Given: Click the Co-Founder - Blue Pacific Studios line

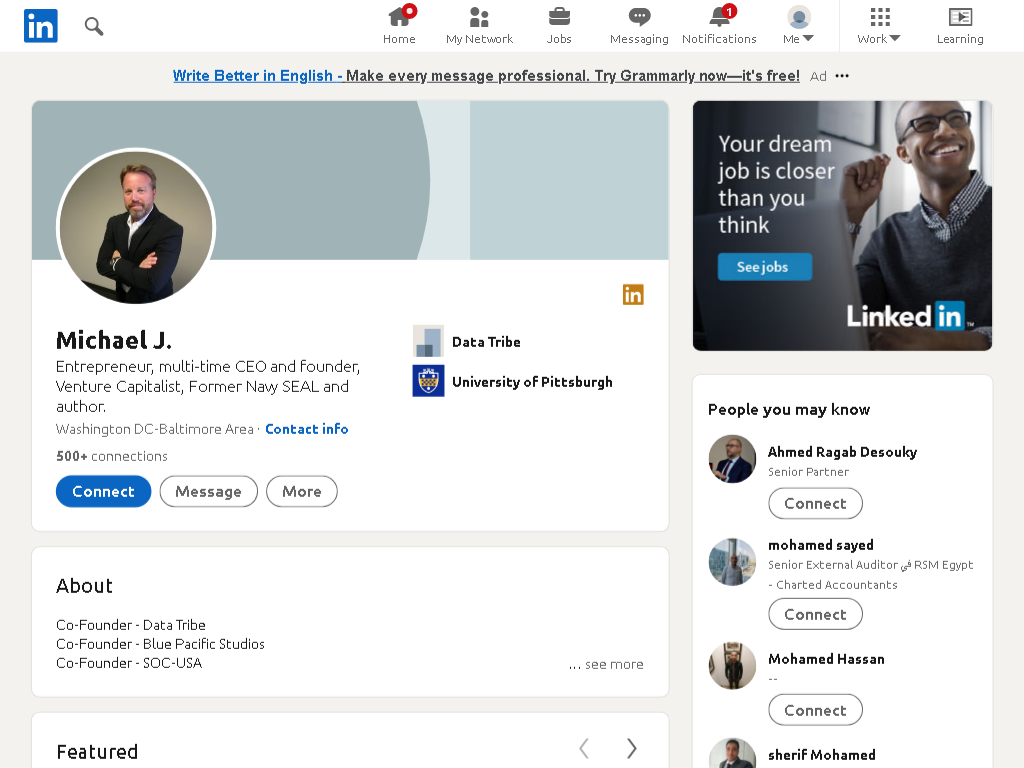Looking at the screenshot, I should point(160,644).
